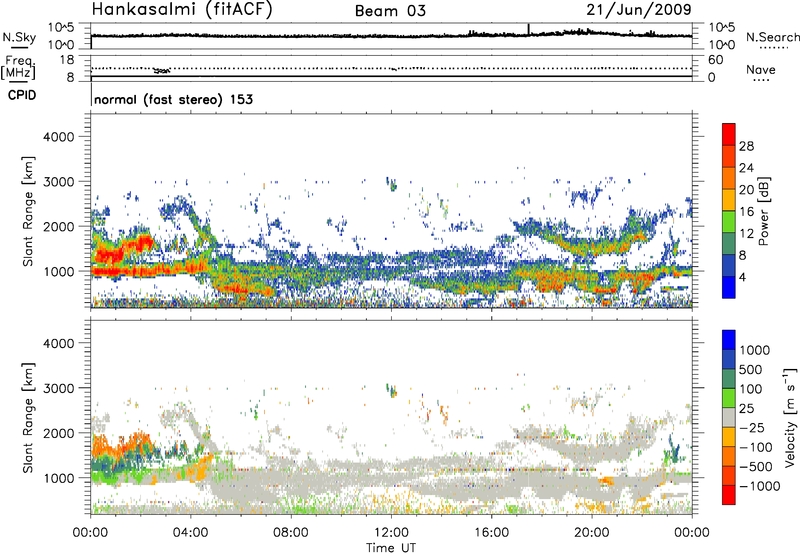Click the "20:00" time axis tick
Image resolution: width=800 pixels, height=554 pixels.
592,533
